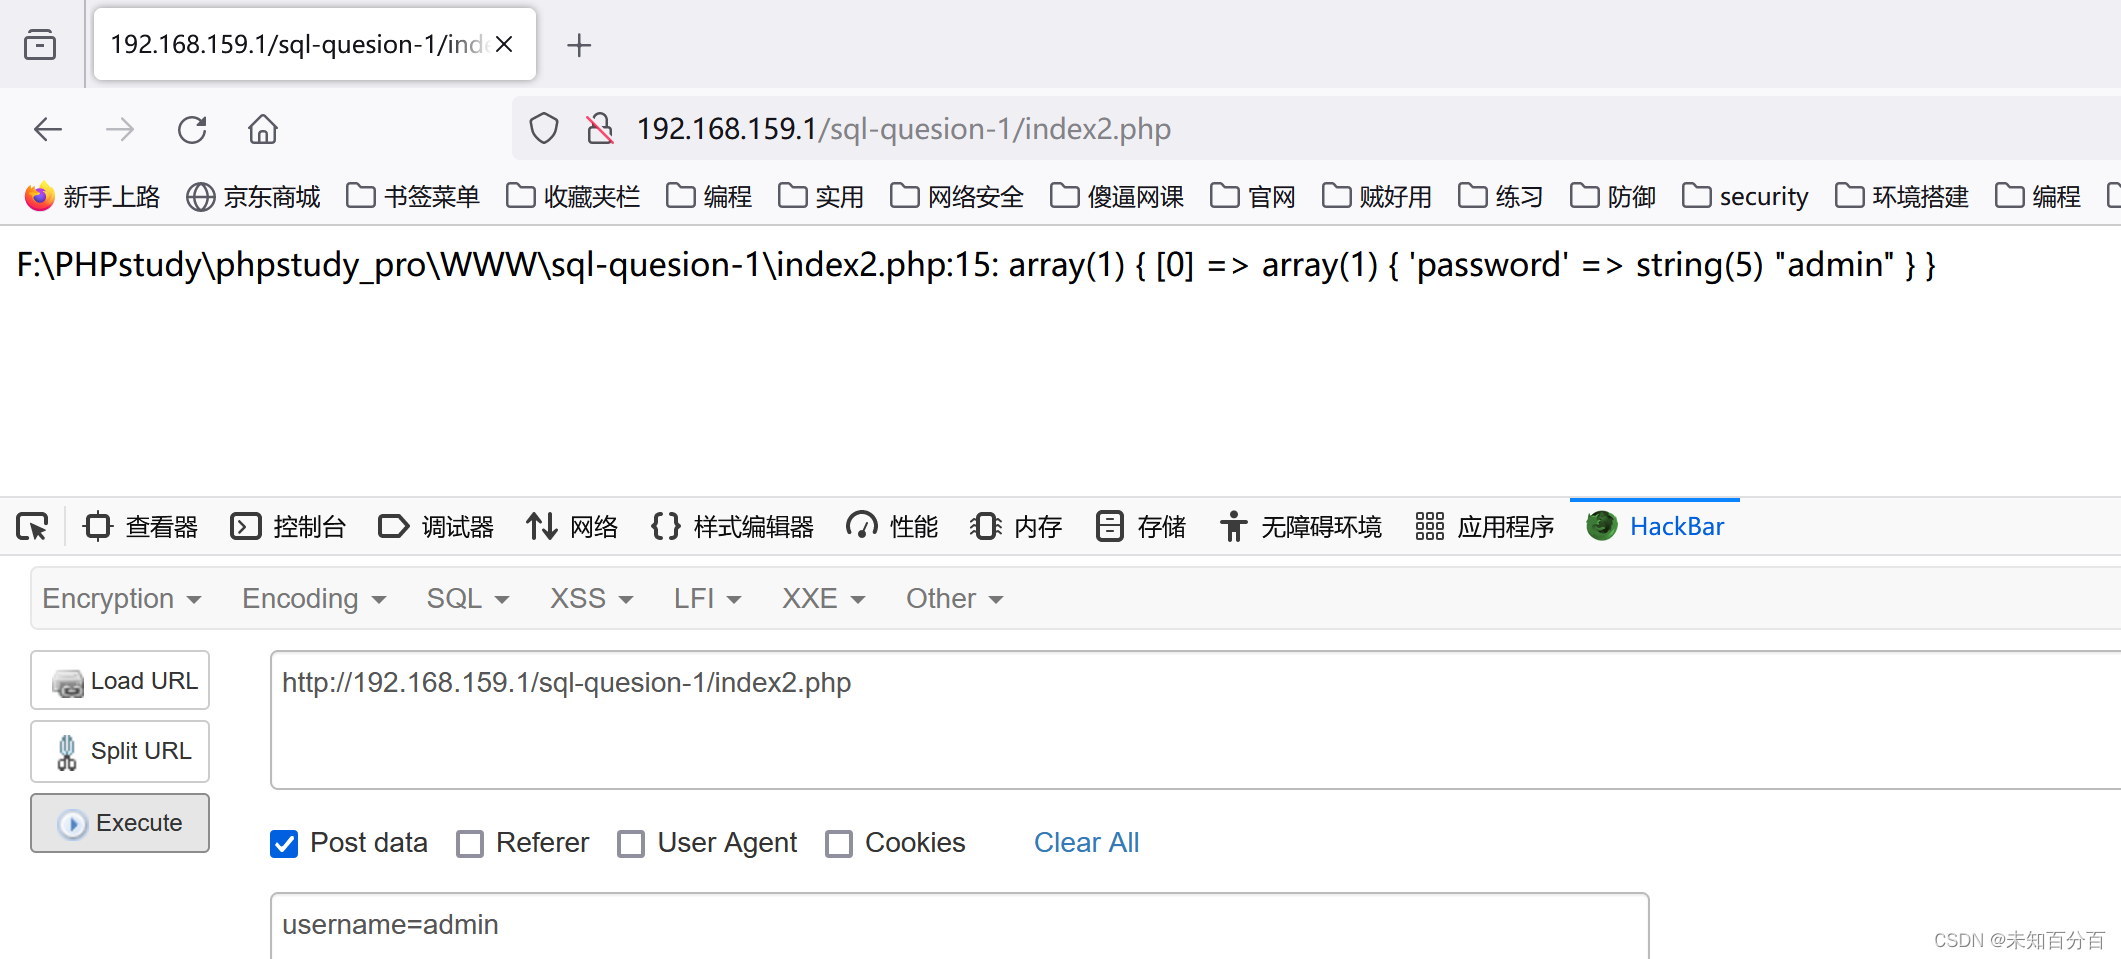Click the Split URL button
The width and height of the screenshot is (2121, 959).
point(119,751)
